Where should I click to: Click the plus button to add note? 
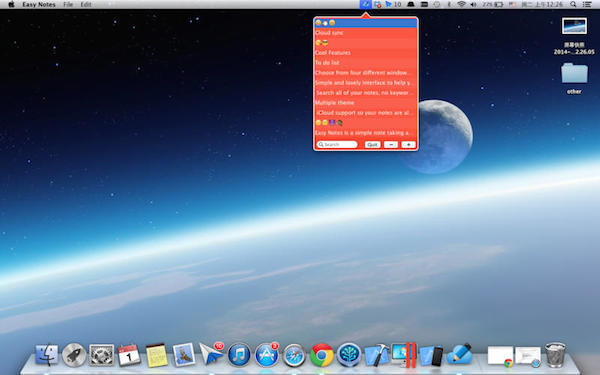coord(408,145)
